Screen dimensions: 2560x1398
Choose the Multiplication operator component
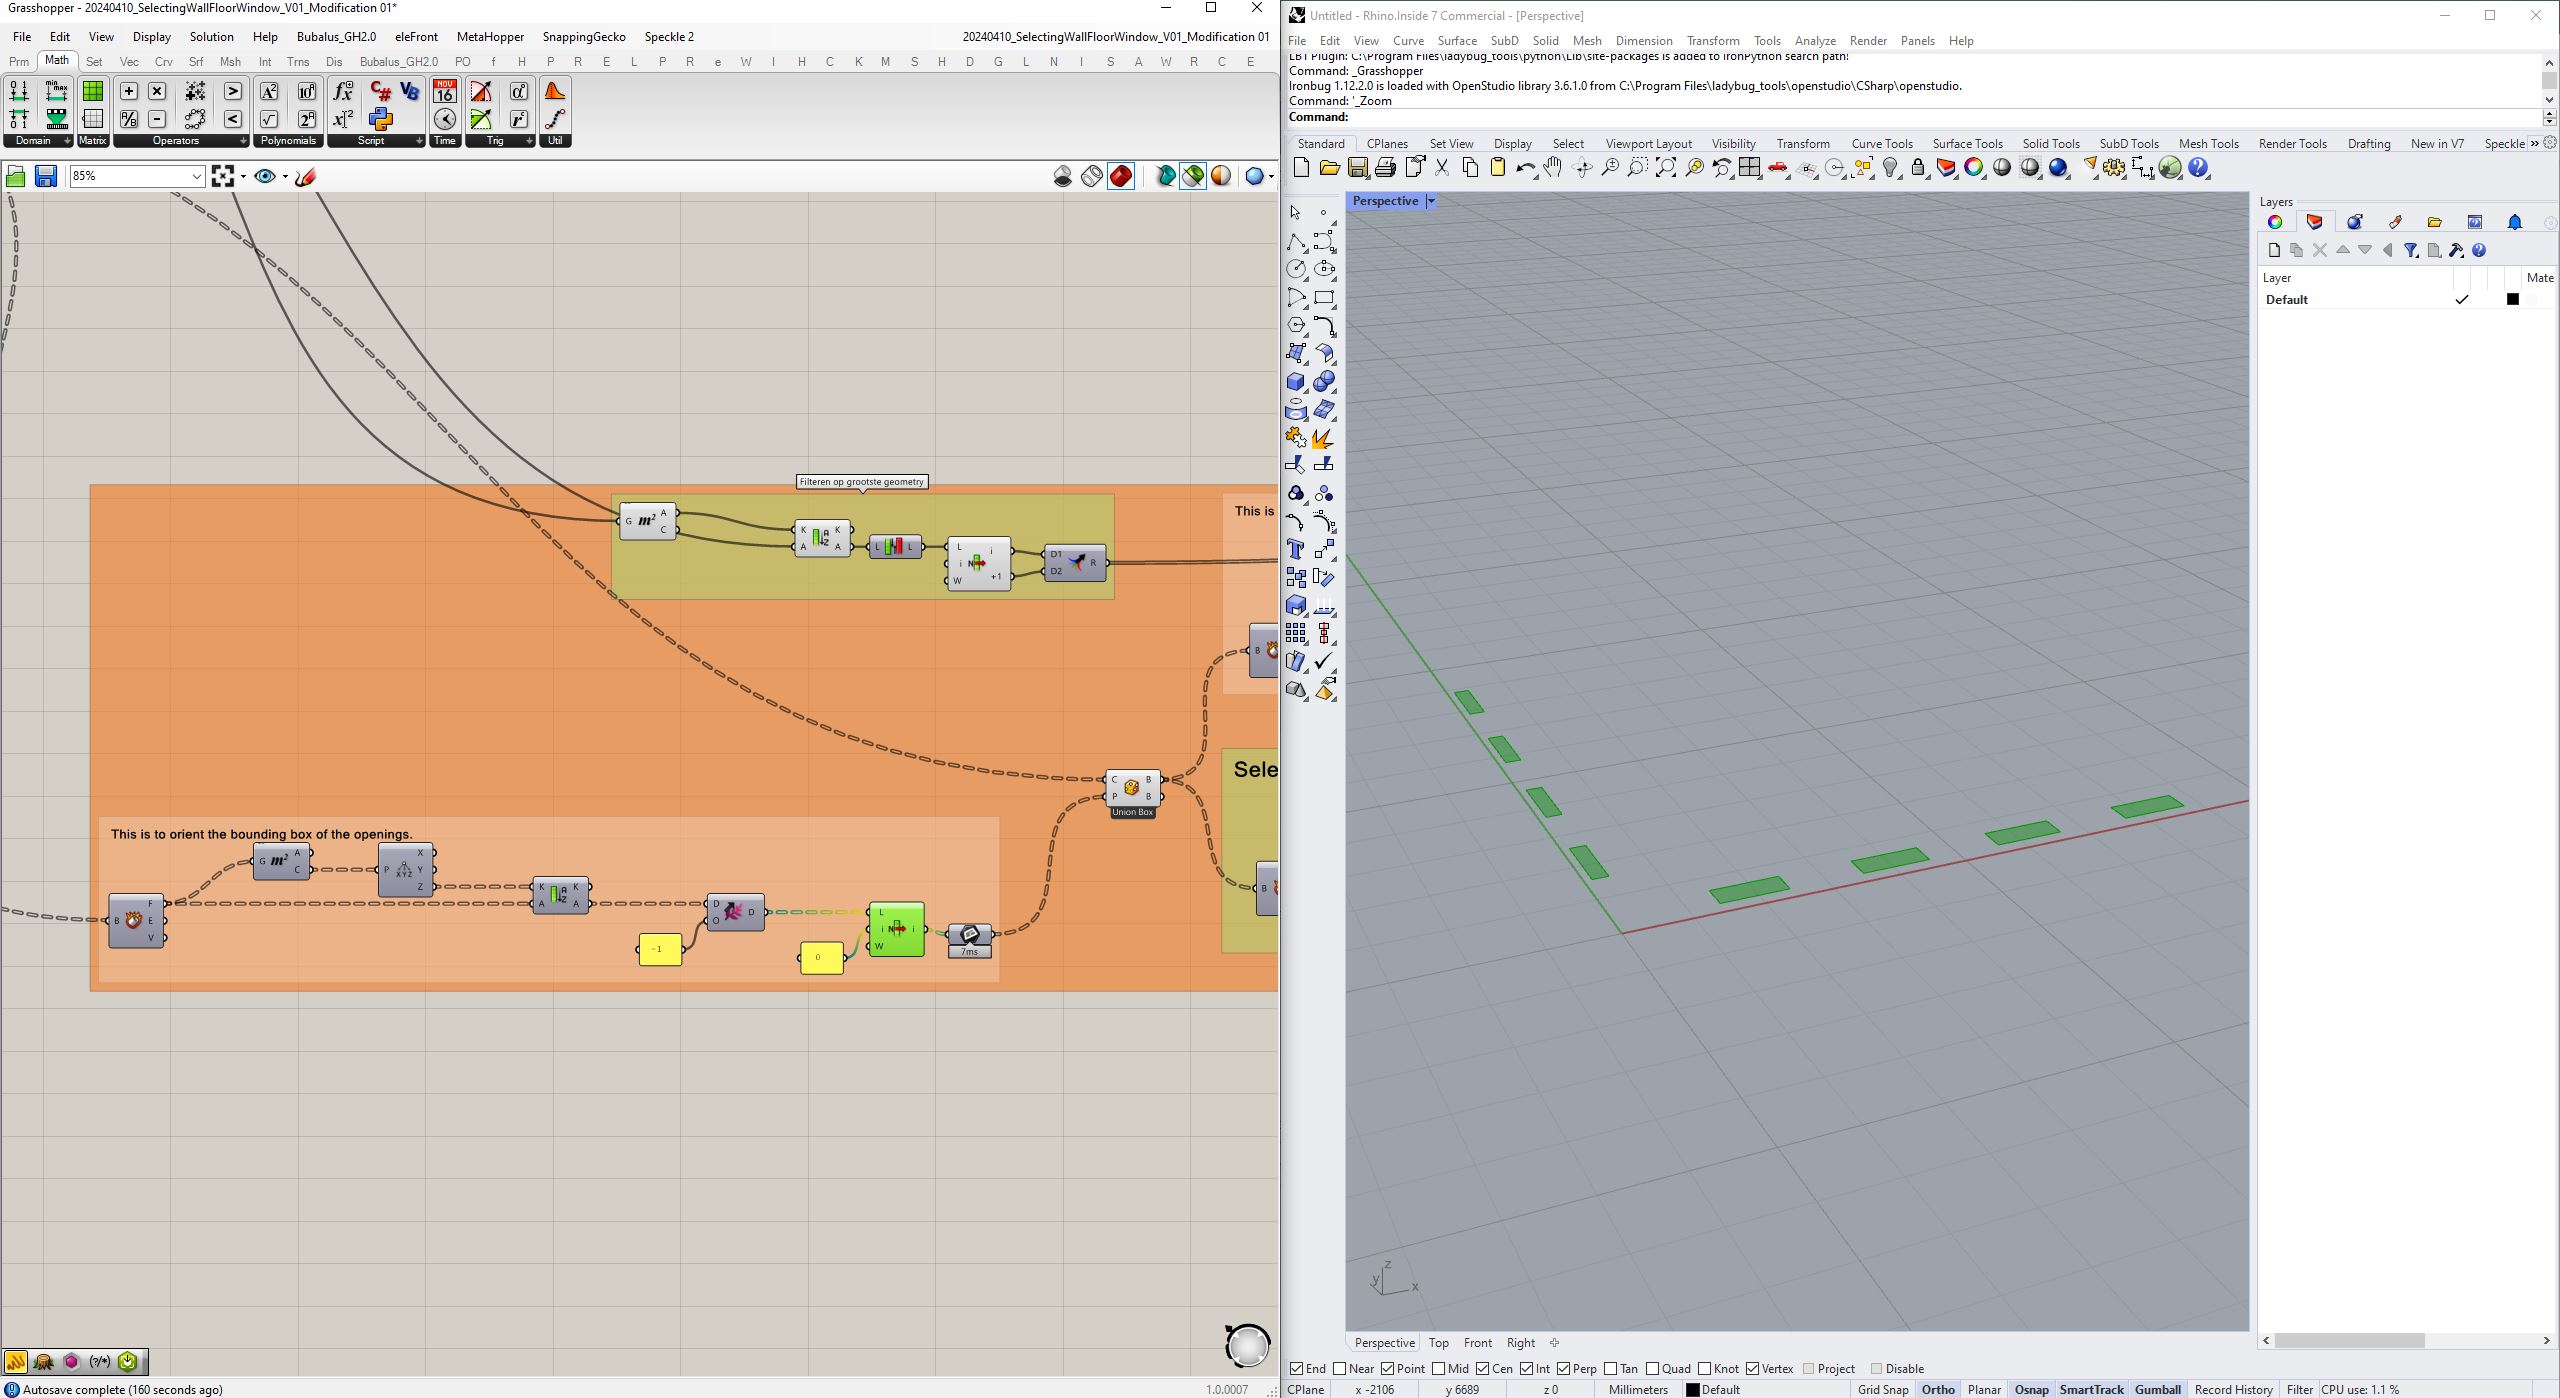coord(157,91)
